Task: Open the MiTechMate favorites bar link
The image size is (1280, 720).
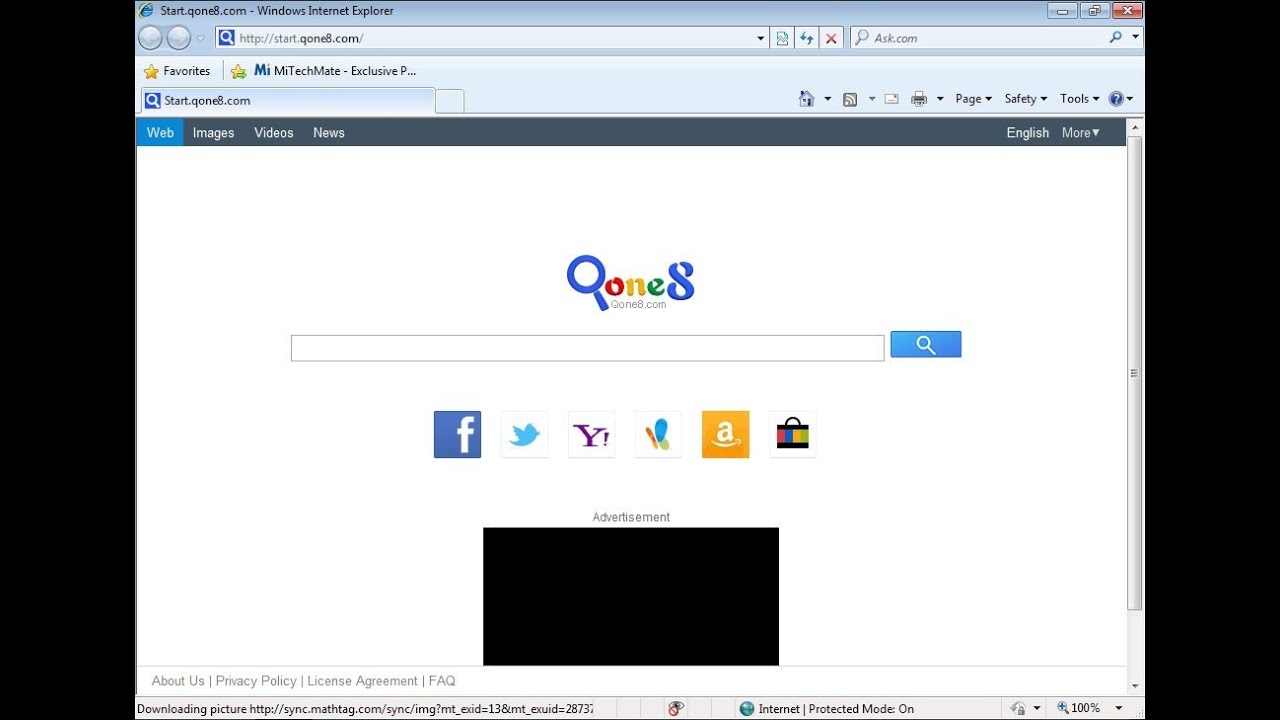Action: (x=335, y=71)
